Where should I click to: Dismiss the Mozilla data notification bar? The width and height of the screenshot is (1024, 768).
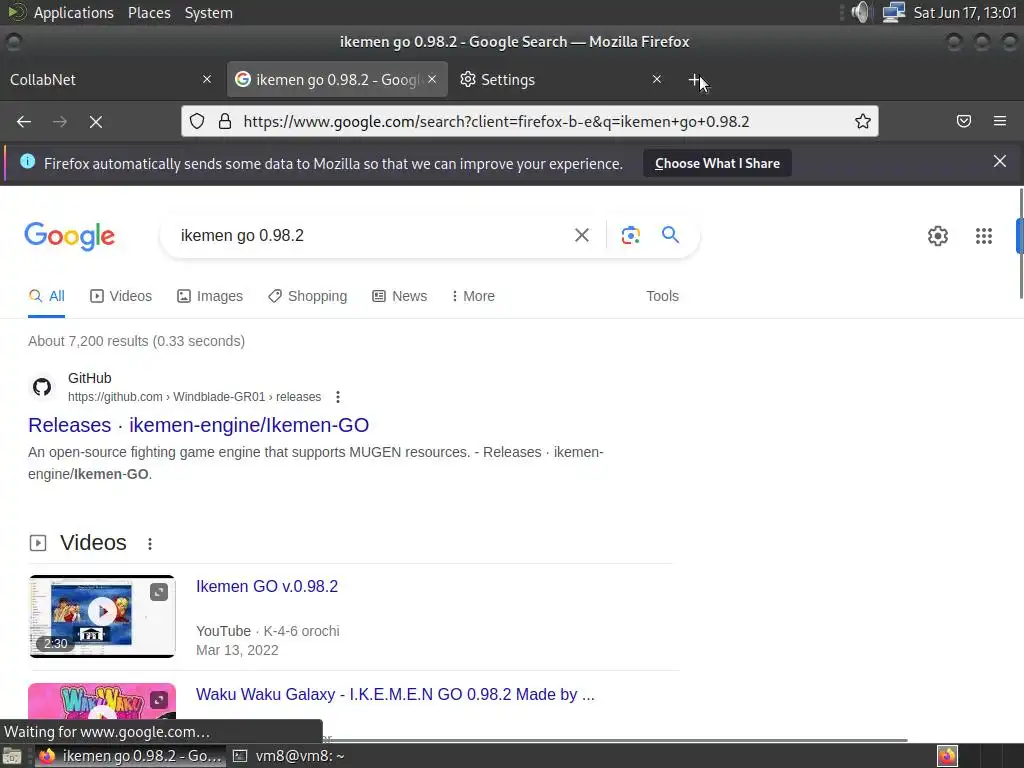pos(1000,161)
